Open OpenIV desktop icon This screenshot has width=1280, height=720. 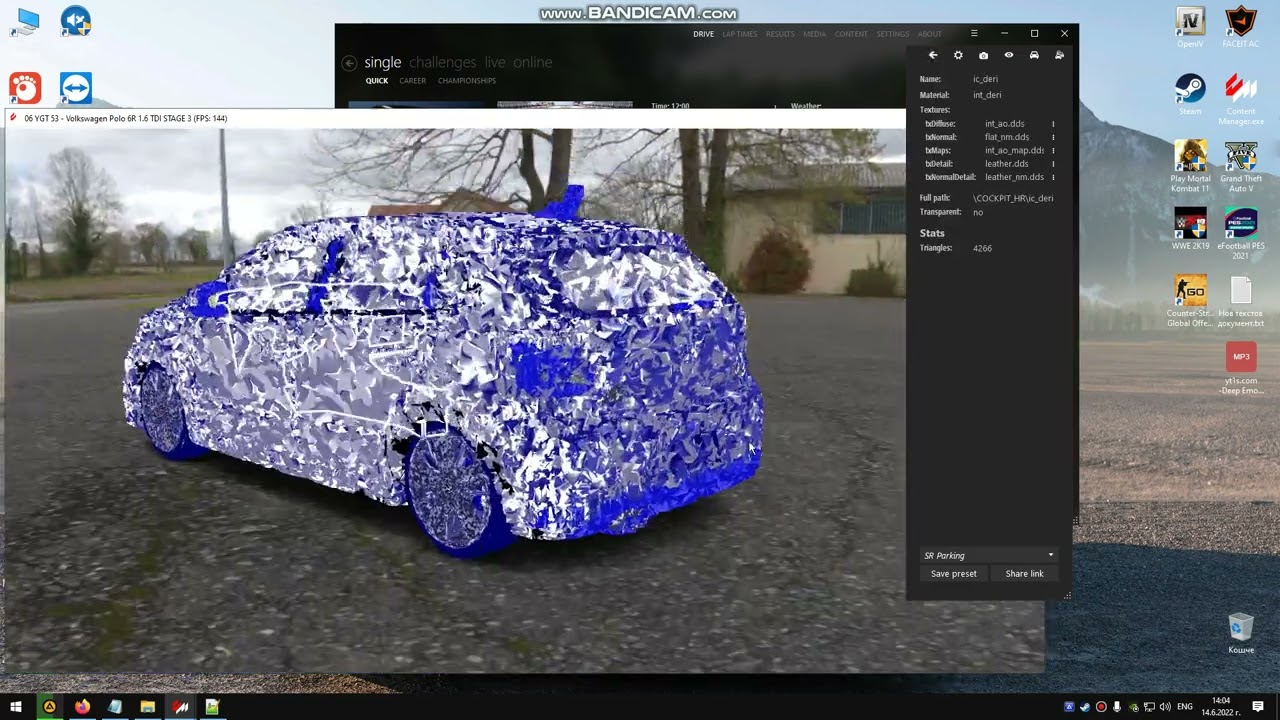point(1190,27)
